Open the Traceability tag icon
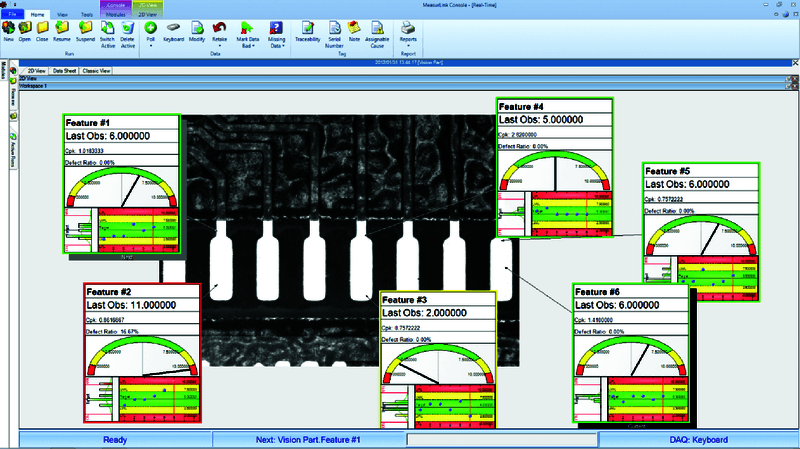 (x=308, y=28)
